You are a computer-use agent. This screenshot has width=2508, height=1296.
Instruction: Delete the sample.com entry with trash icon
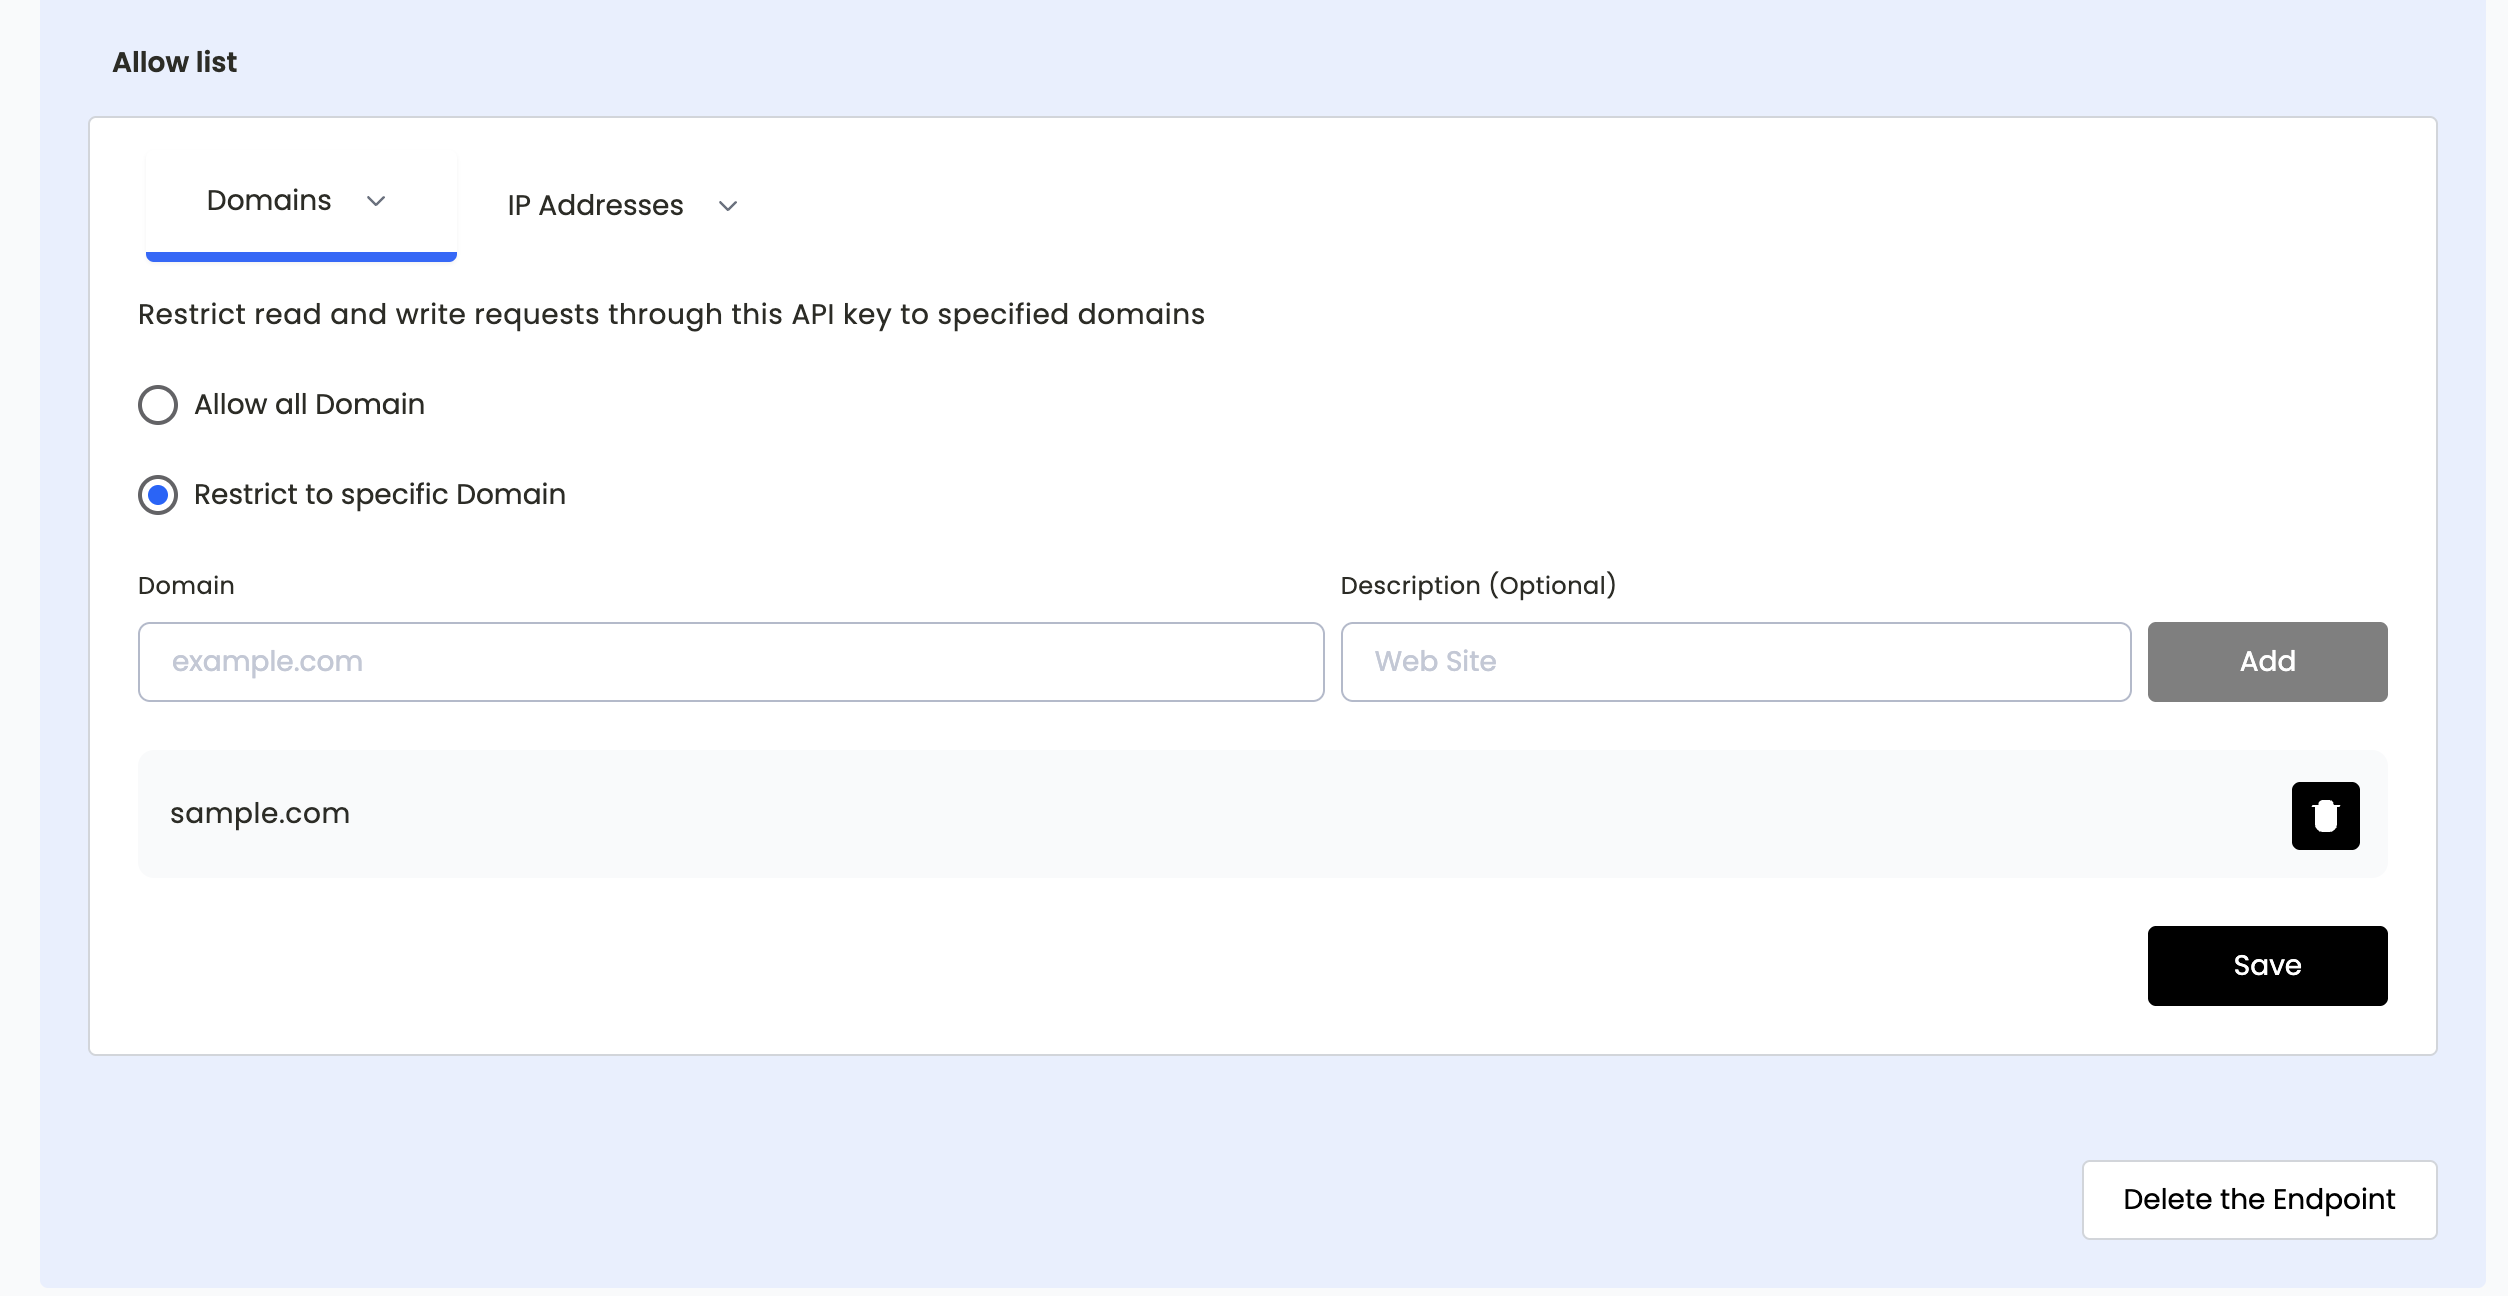[2325, 816]
